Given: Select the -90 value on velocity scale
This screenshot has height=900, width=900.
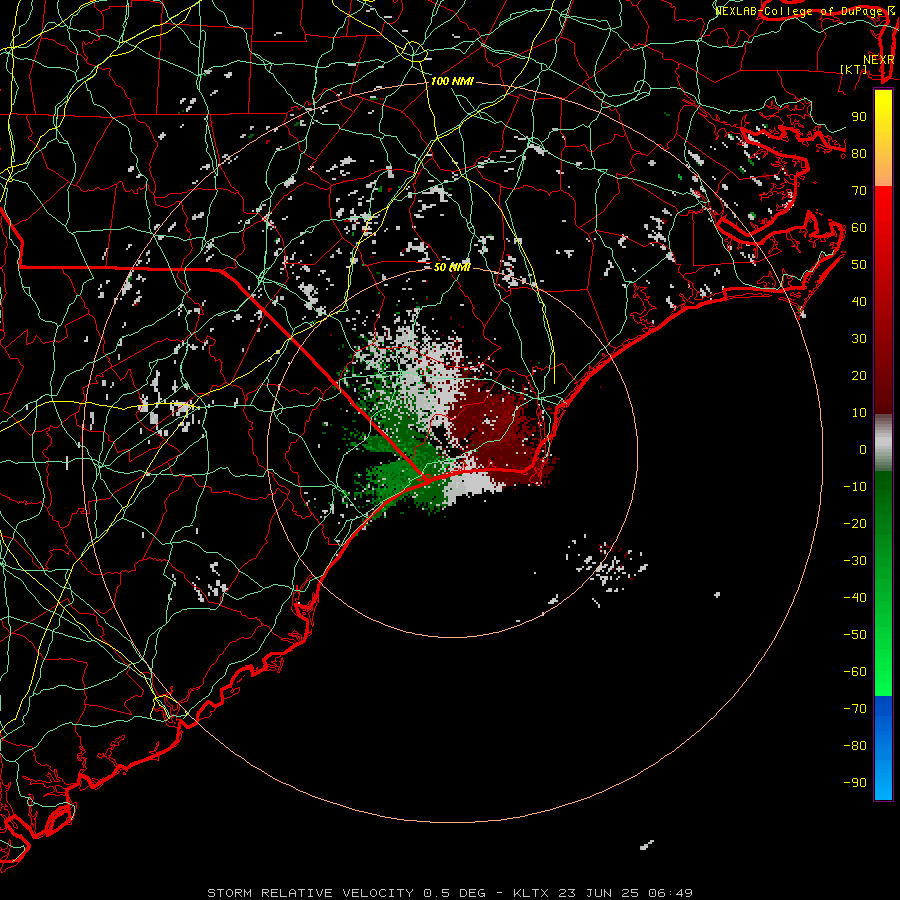Looking at the screenshot, I should (x=855, y=783).
